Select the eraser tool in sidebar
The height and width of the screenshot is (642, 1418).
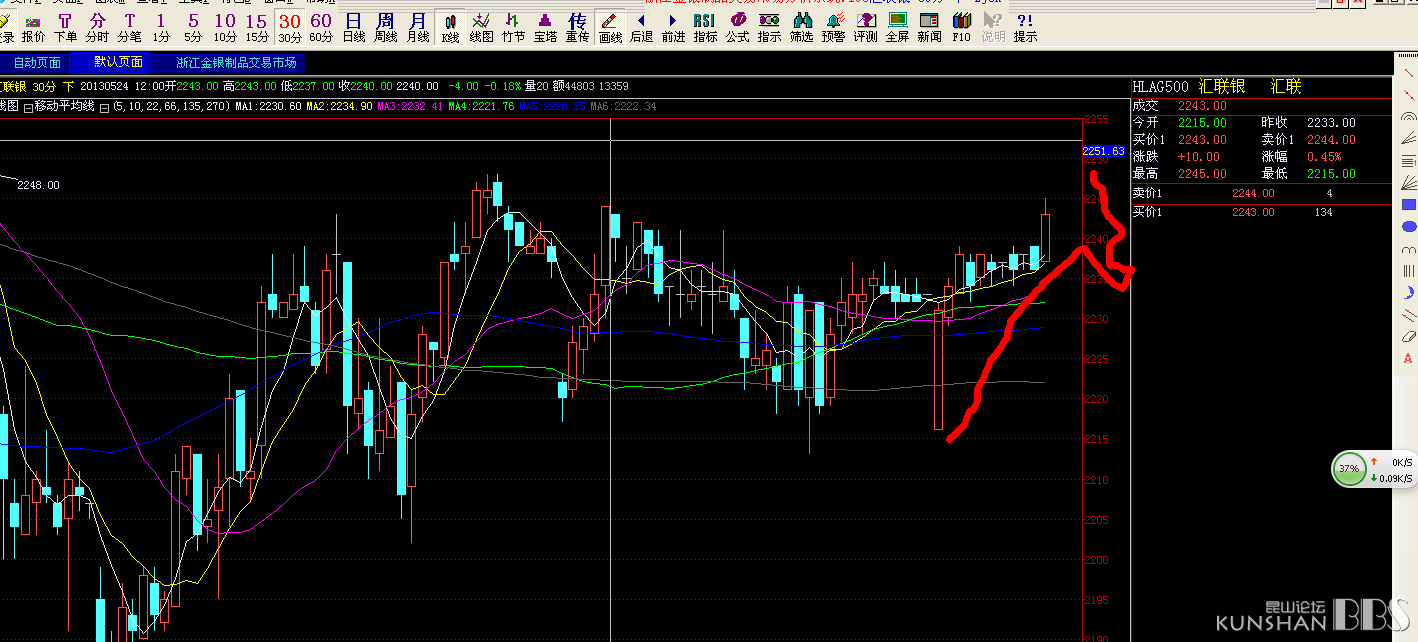pos(1409,337)
